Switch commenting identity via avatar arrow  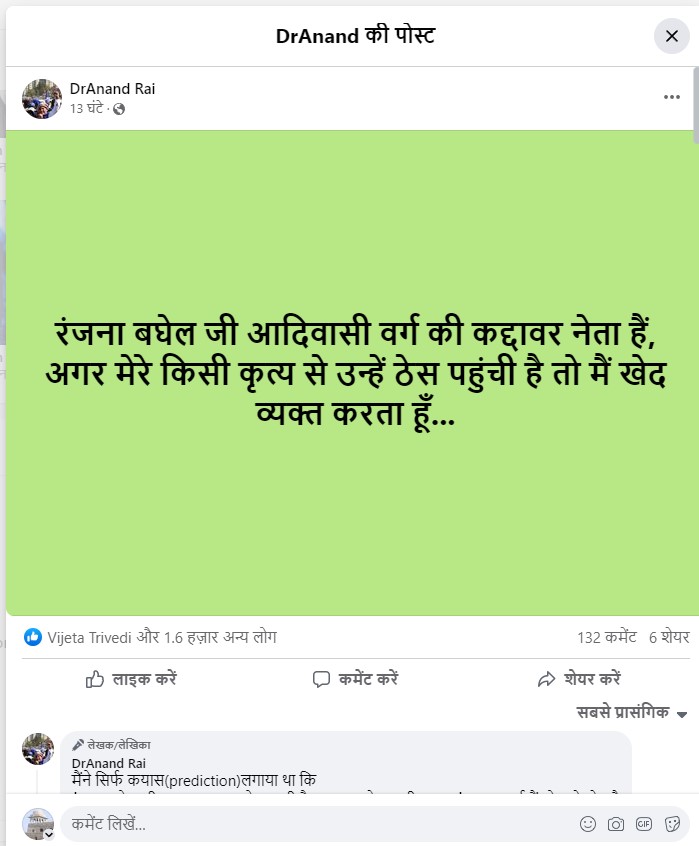tap(49, 835)
